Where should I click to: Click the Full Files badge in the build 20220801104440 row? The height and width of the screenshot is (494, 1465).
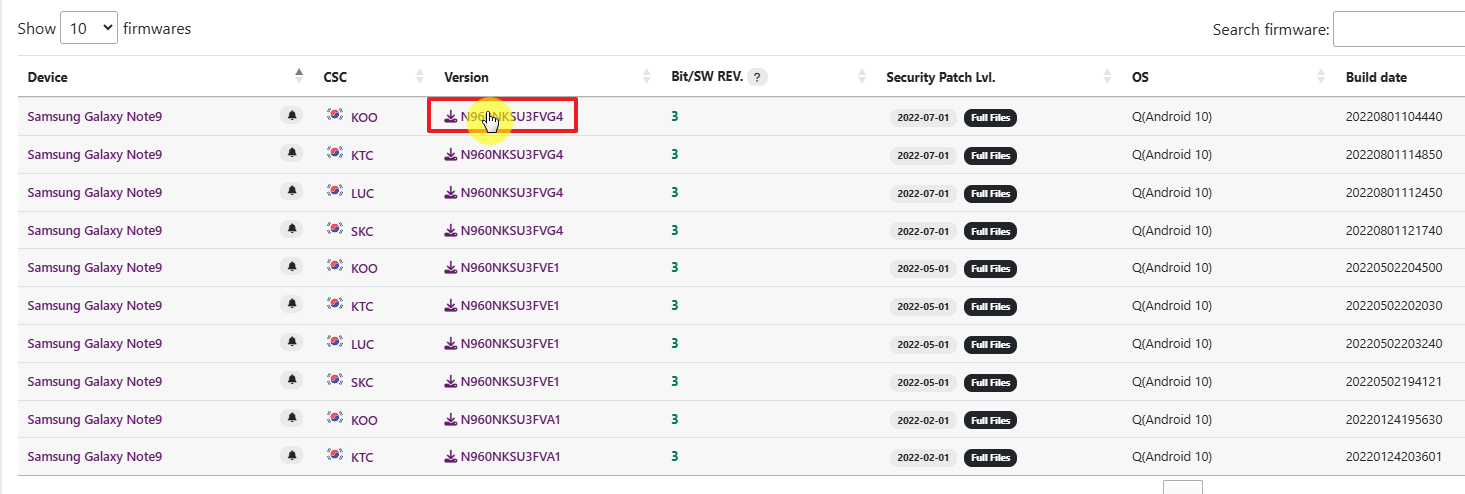pos(990,118)
